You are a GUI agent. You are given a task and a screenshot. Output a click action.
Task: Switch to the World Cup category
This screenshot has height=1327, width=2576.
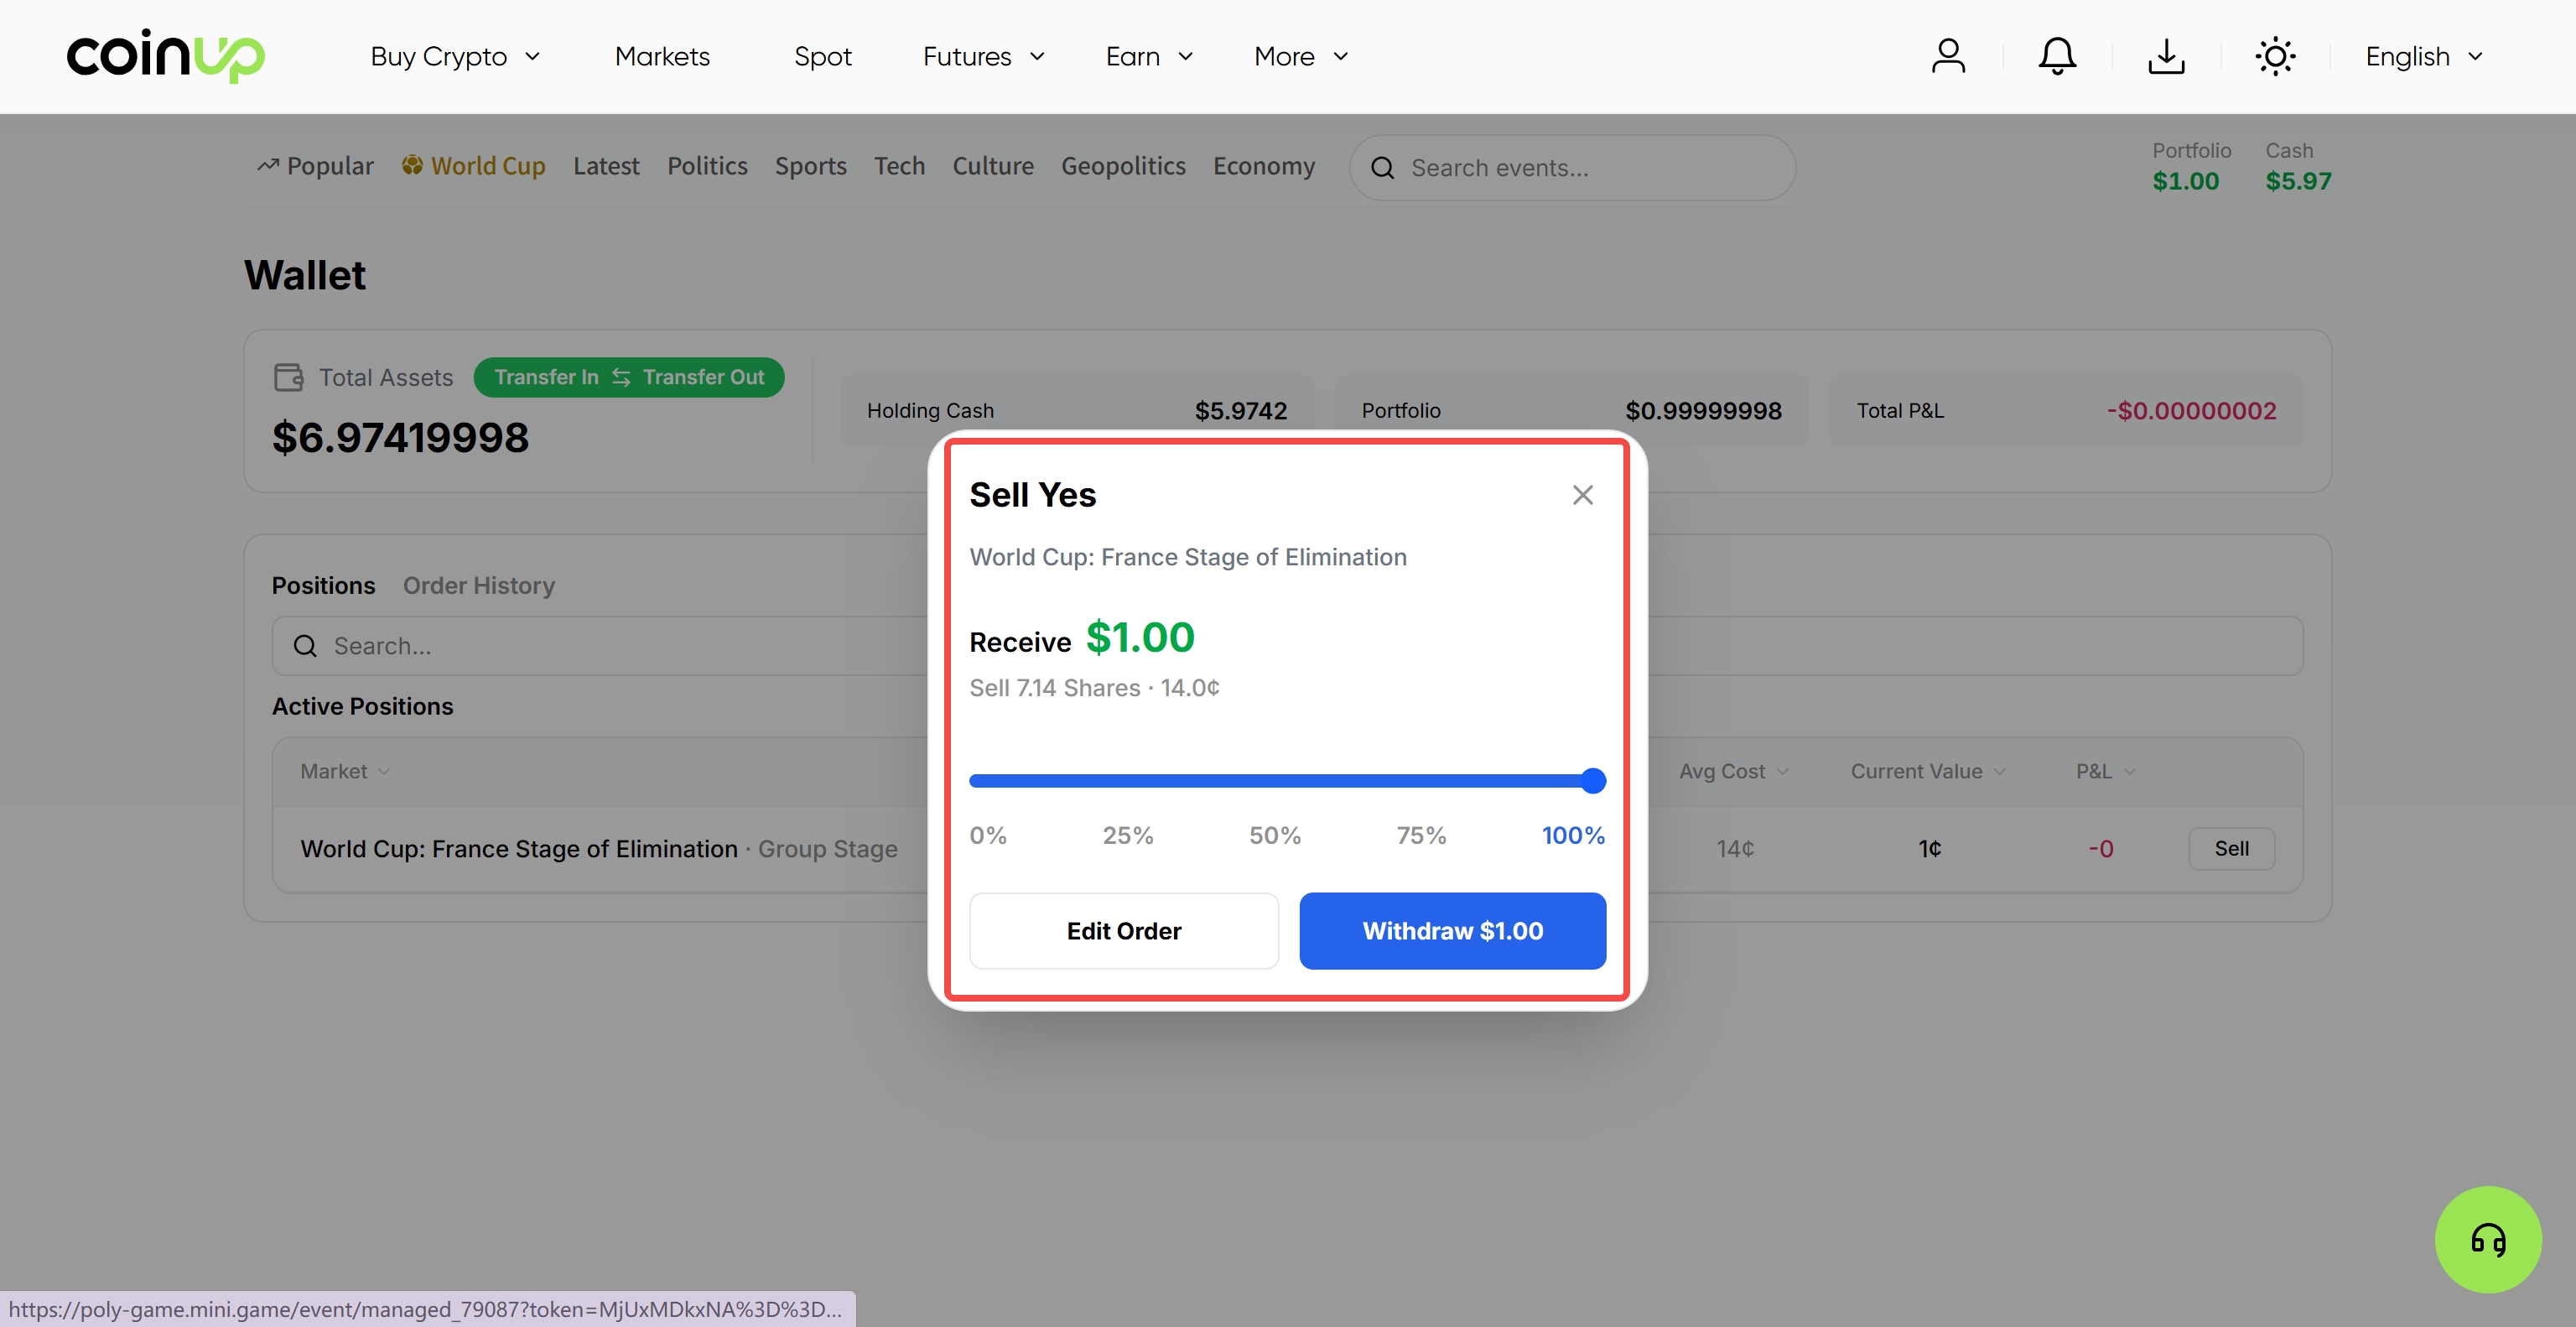pos(473,165)
